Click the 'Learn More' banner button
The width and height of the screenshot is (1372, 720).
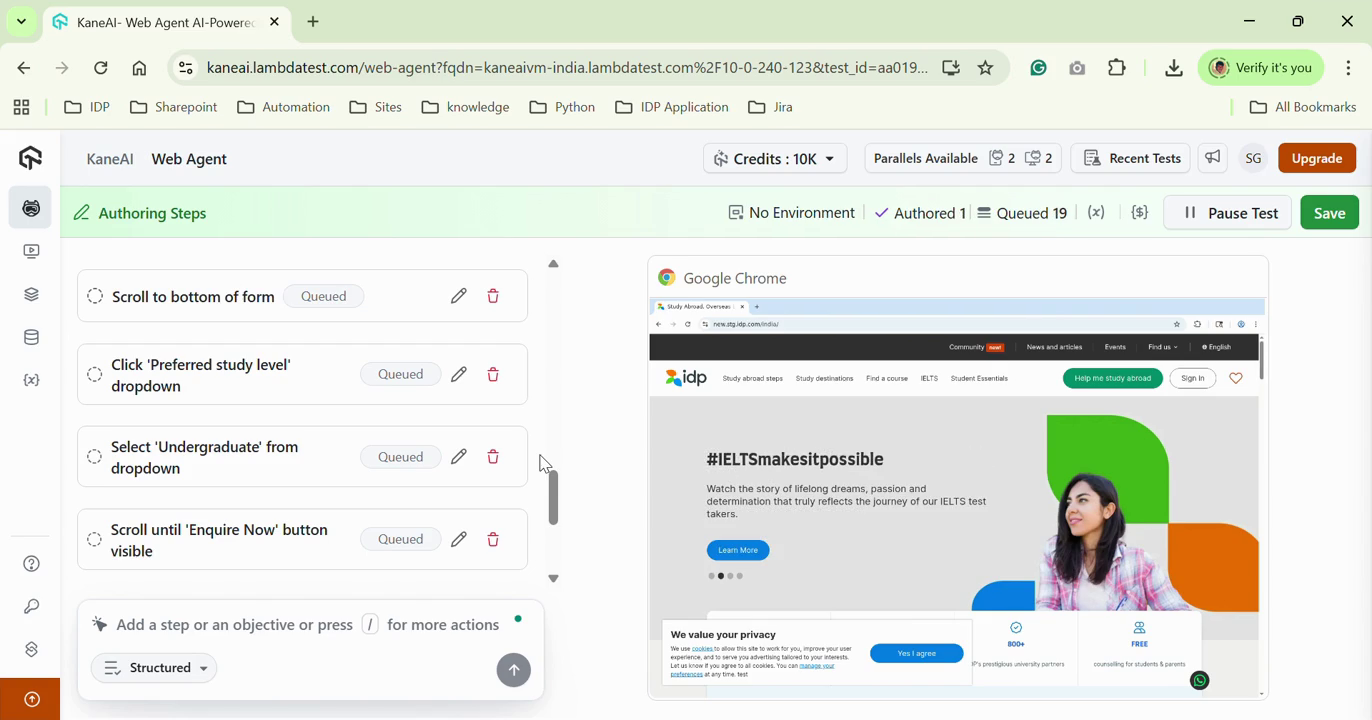click(x=738, y=550)
